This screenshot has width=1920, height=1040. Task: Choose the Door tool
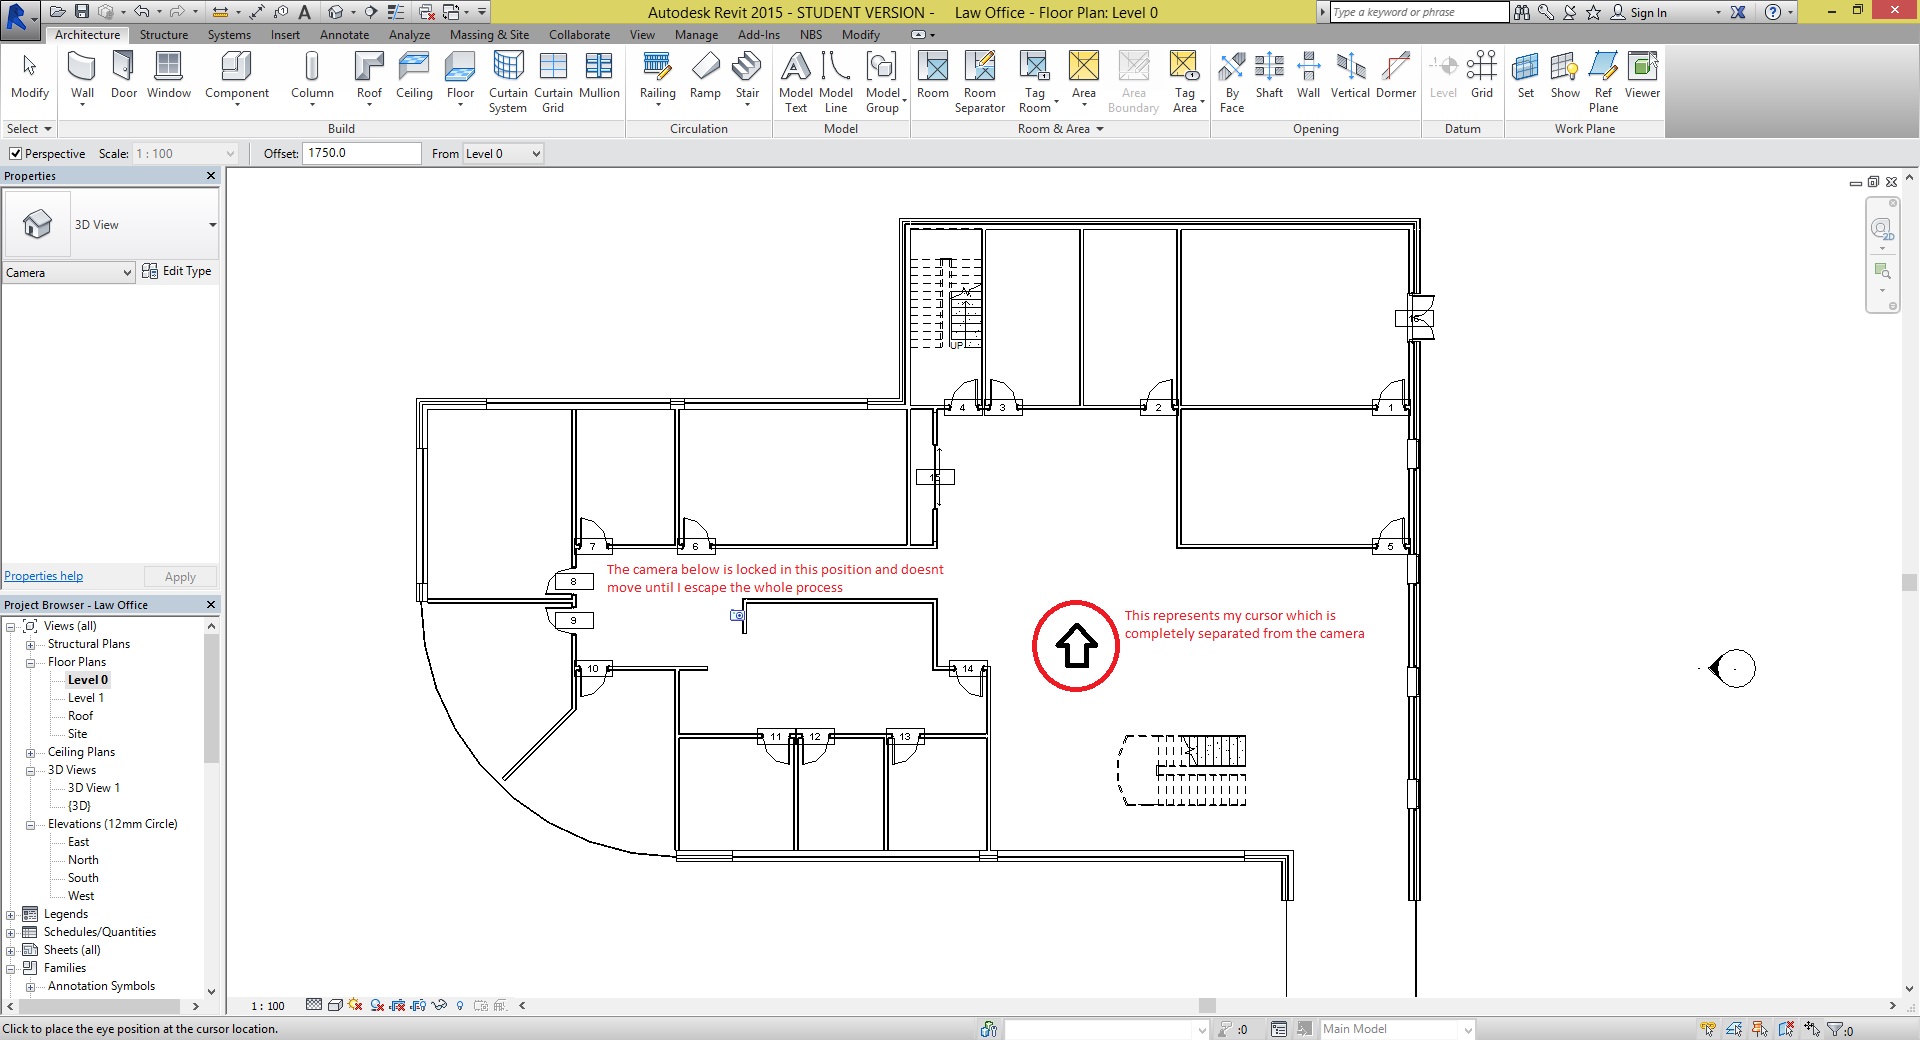pyautogui.click(x=124, y=76)
